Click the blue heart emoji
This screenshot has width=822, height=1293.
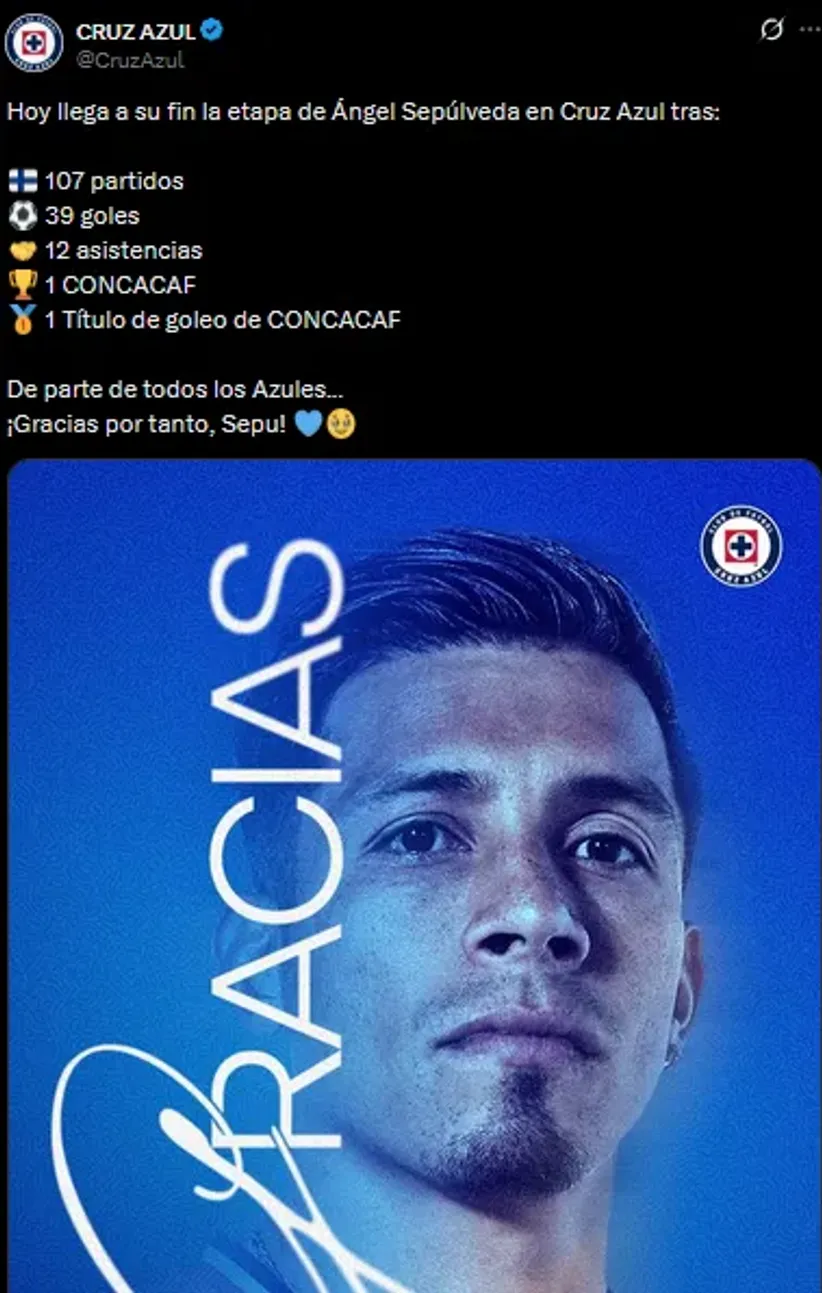pyautogui.click(x=309, y=424)
